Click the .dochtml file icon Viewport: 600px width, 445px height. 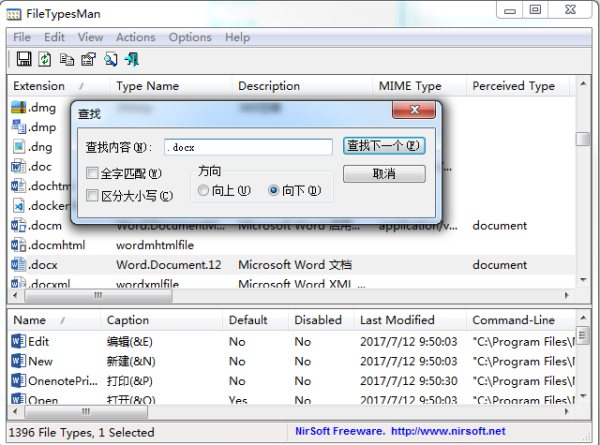tap(18, 186)
